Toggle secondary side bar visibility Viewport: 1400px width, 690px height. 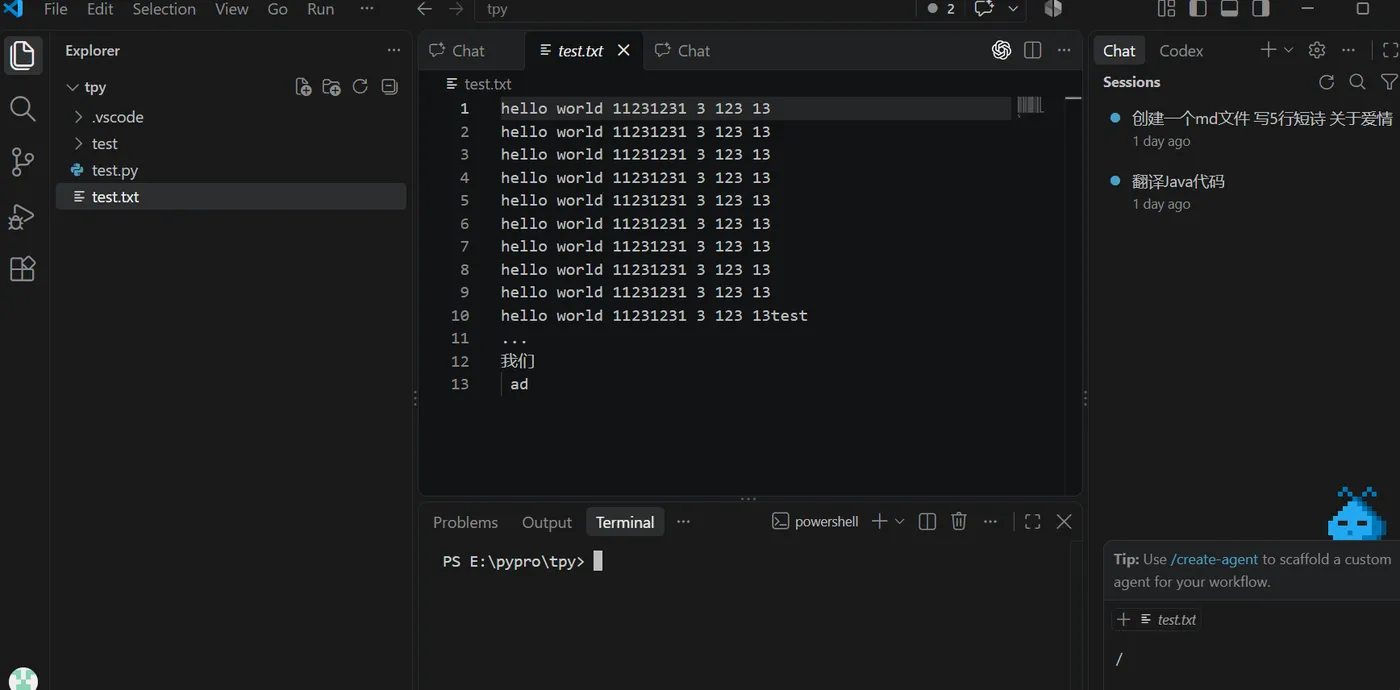pyautogui.click(x=1261, y=9)
